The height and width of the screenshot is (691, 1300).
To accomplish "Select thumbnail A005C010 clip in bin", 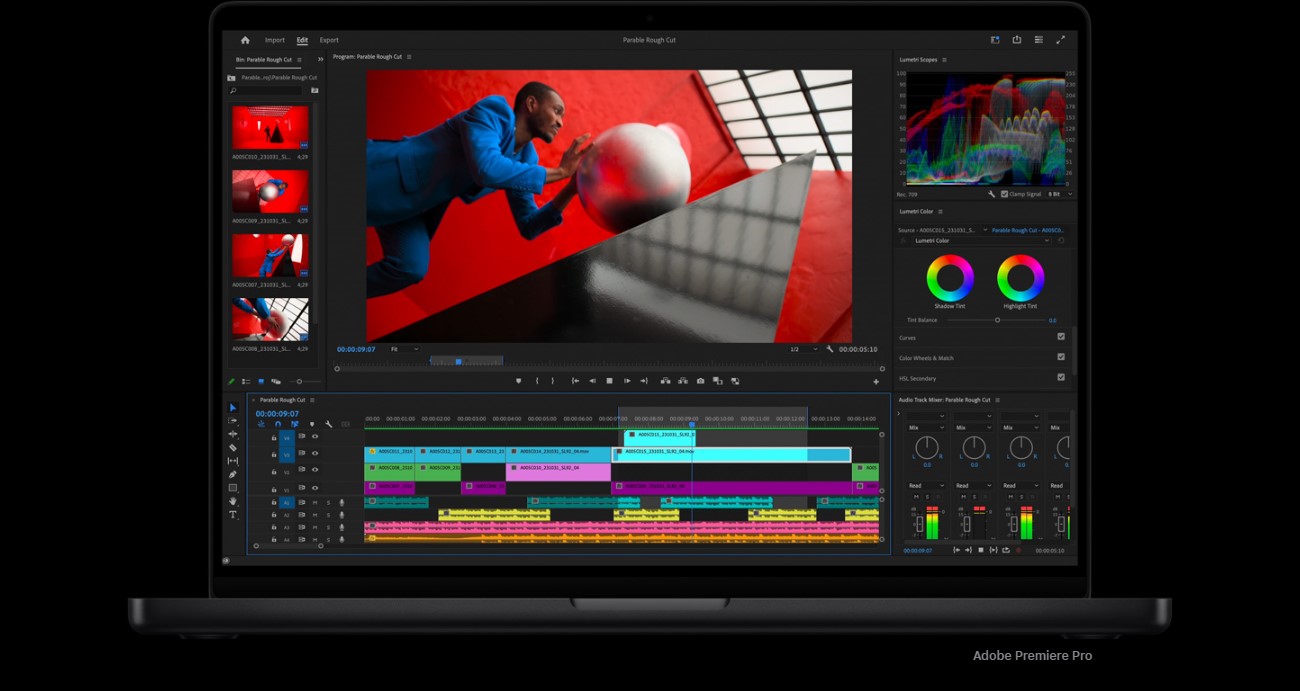I will 270,128.
